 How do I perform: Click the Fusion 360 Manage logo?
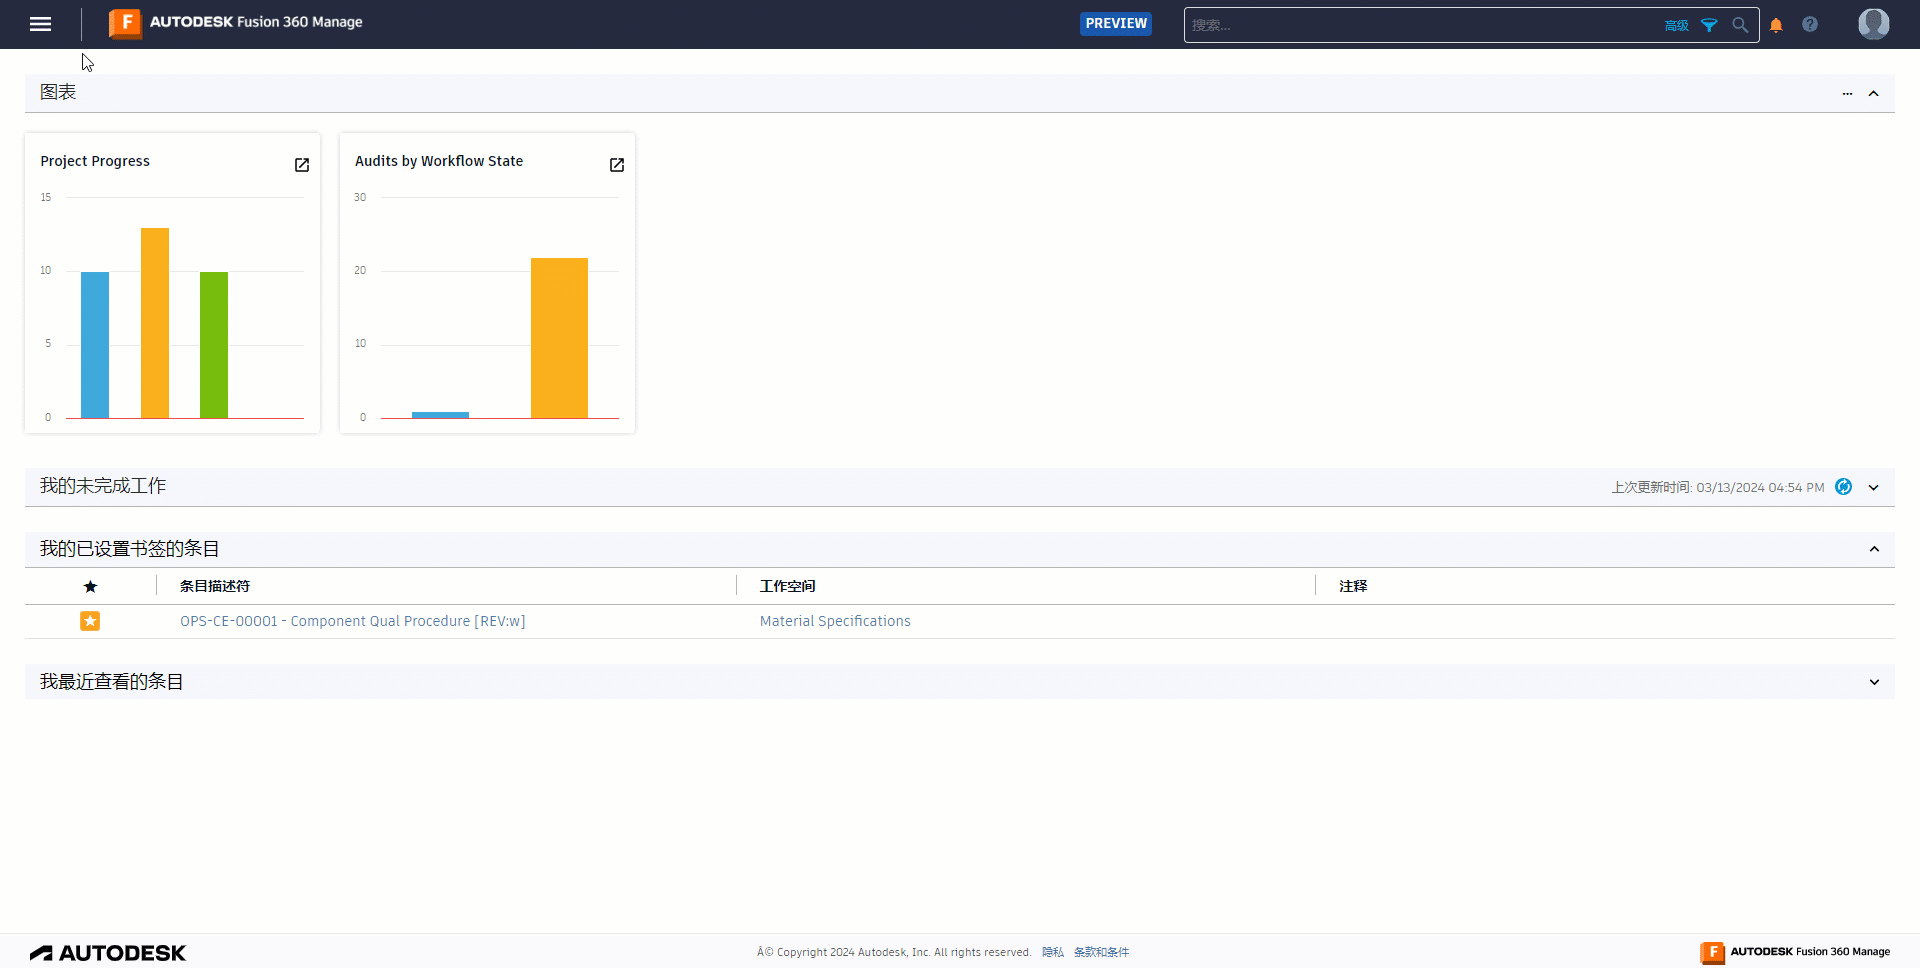pyautogui.click(x=235, y=23)
